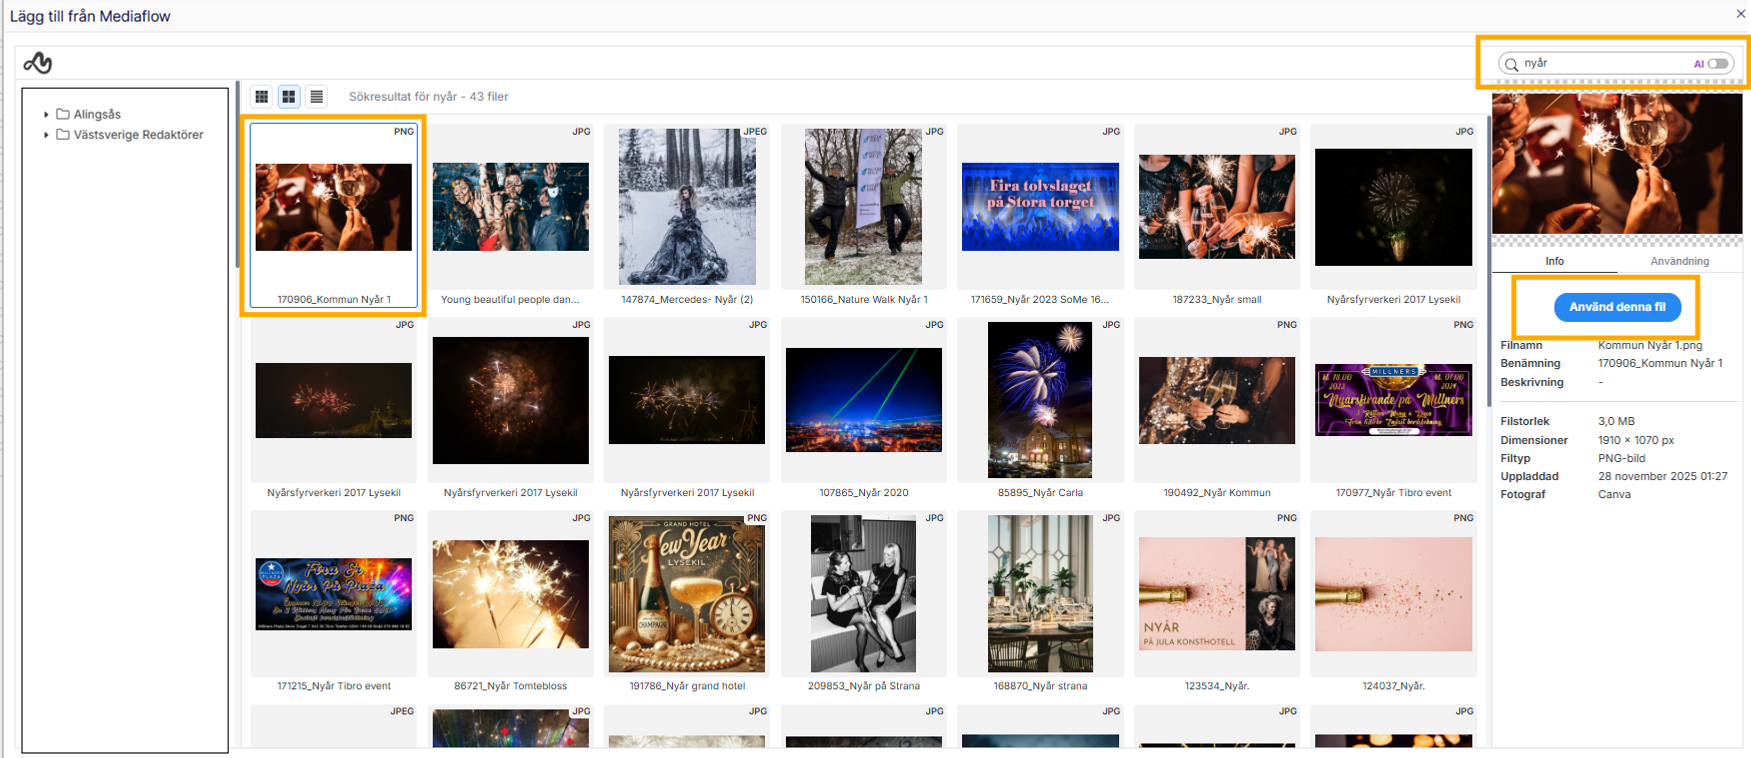Image resolution: width=1751 pixels, height=758 pixels.
Task: Select the 191786_Nyår grand hotel thumbnail
Action: [x=687, y=594]
